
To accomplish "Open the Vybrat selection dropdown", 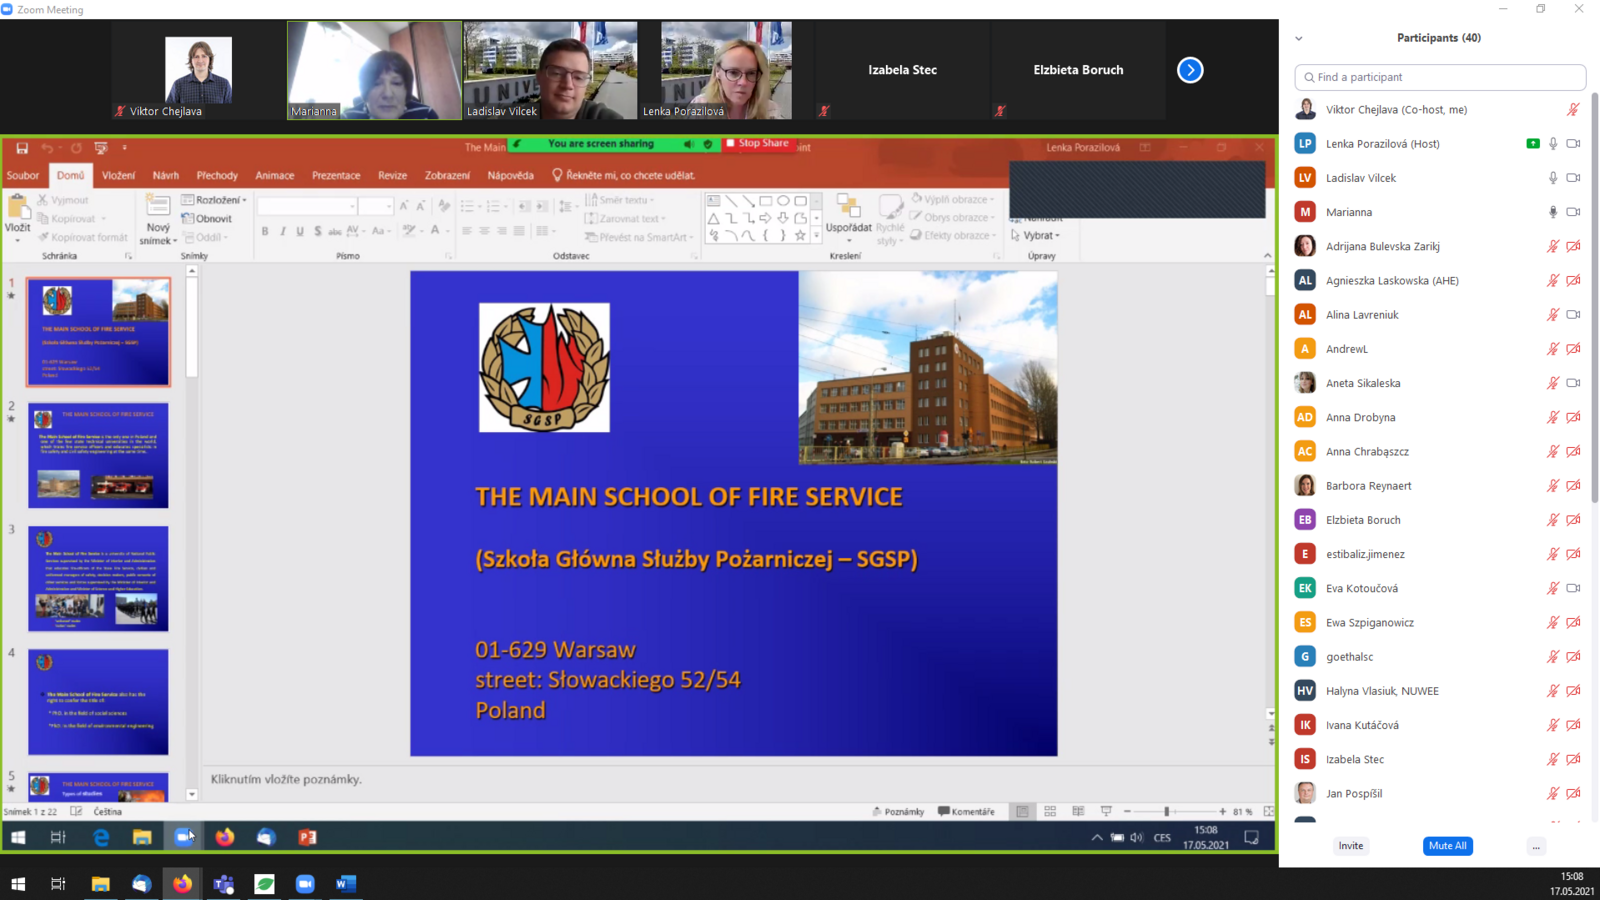I will coord(1036,236).
